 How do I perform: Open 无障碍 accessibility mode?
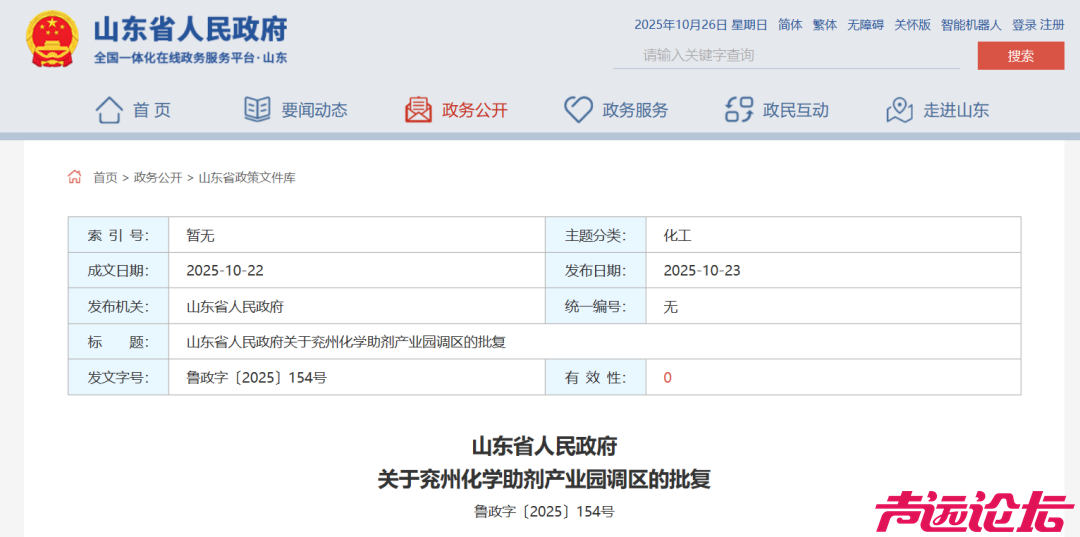865,25
